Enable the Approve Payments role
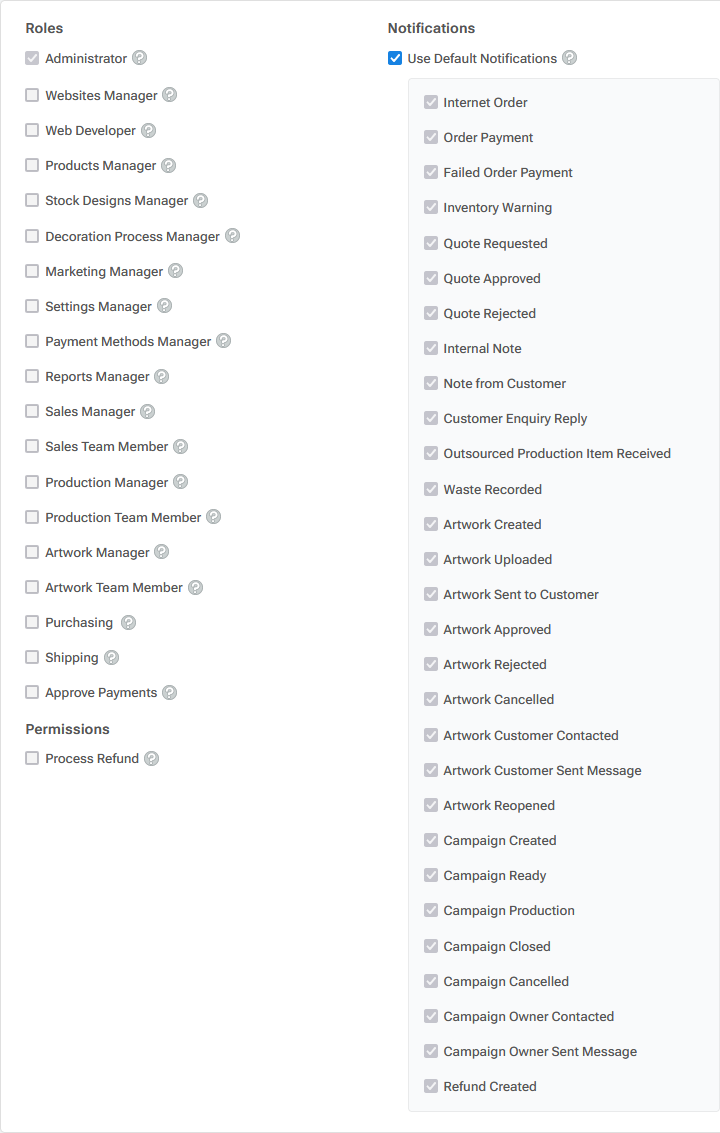720x1133 pixels. tap(31, 692)
